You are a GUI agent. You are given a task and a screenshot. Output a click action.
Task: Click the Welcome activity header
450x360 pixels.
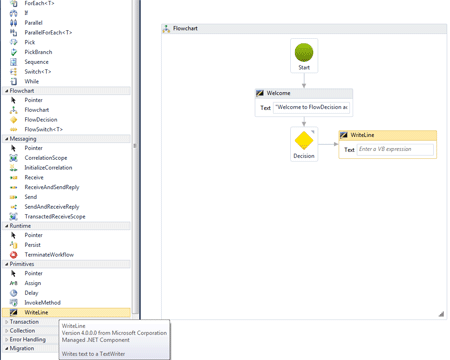click(304, 93)
